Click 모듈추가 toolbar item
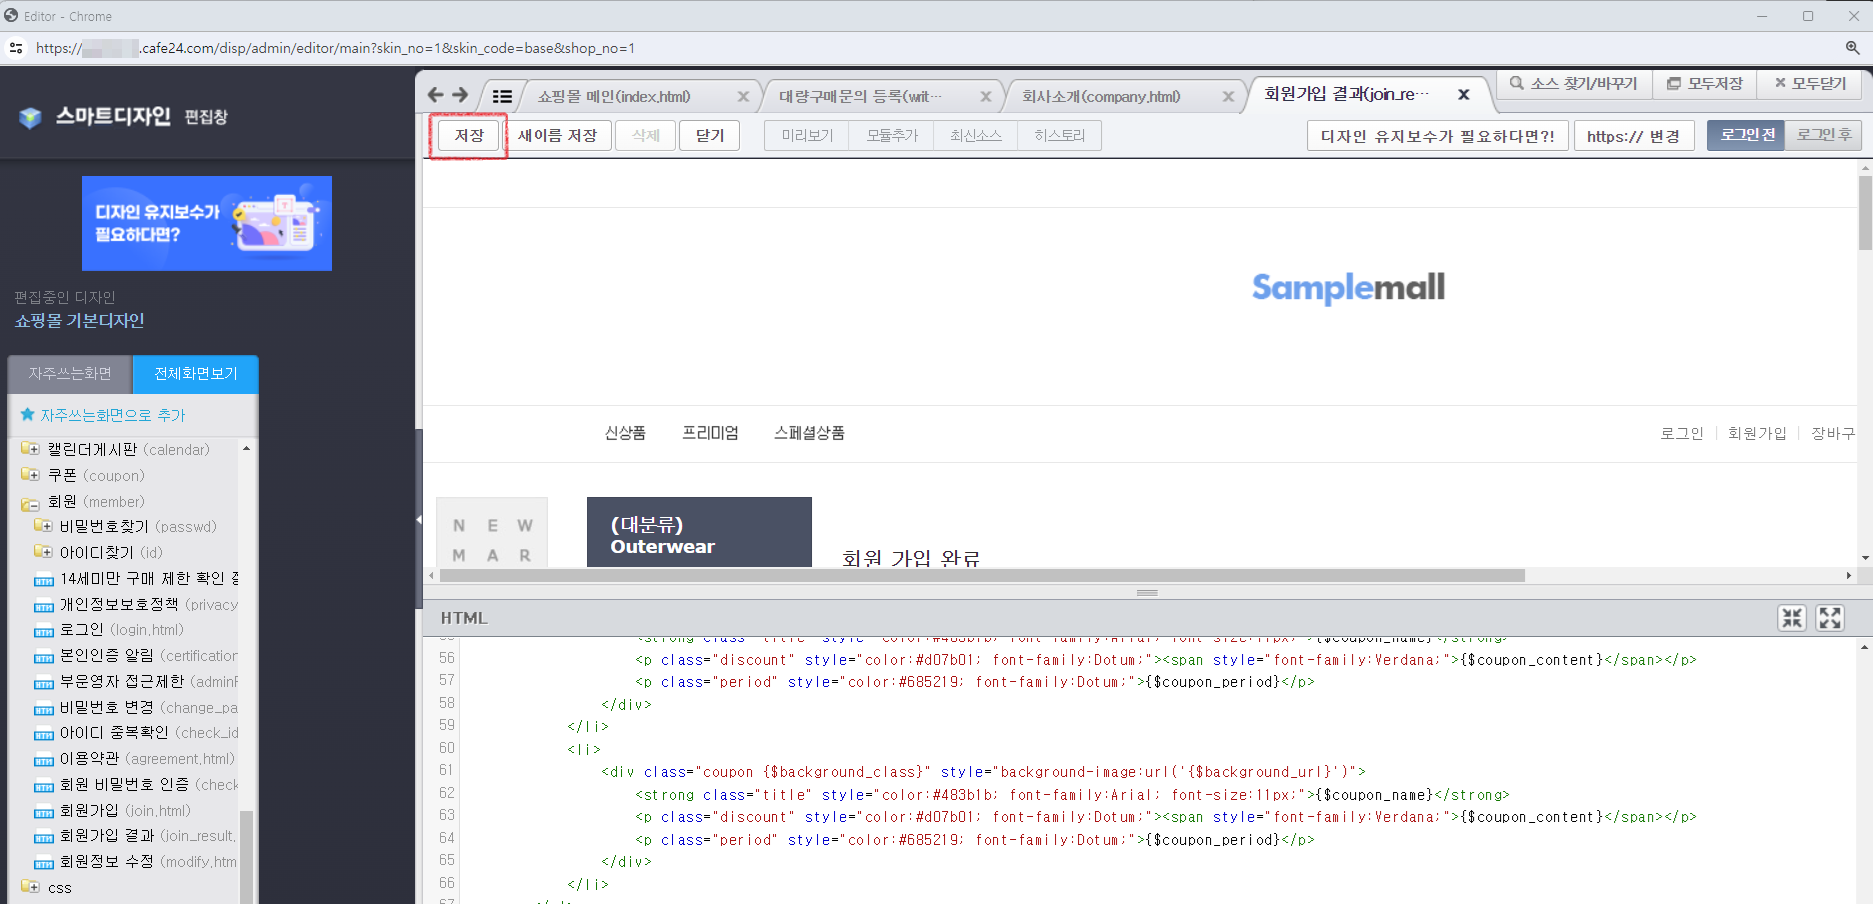 click(892, 135)
